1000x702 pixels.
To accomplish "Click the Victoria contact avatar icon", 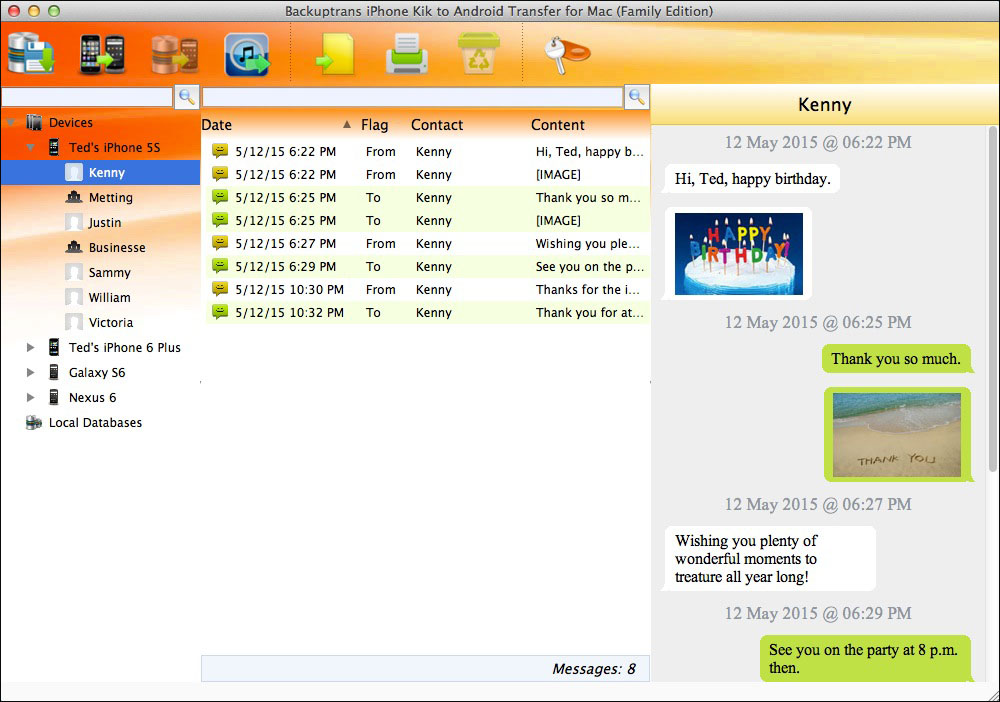I will [x=74, y=322].
